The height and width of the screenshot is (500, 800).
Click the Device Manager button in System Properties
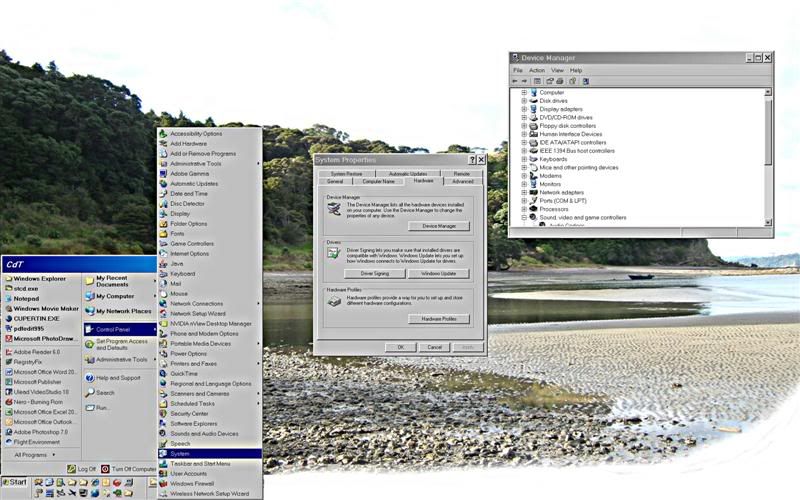pos(439,226)
